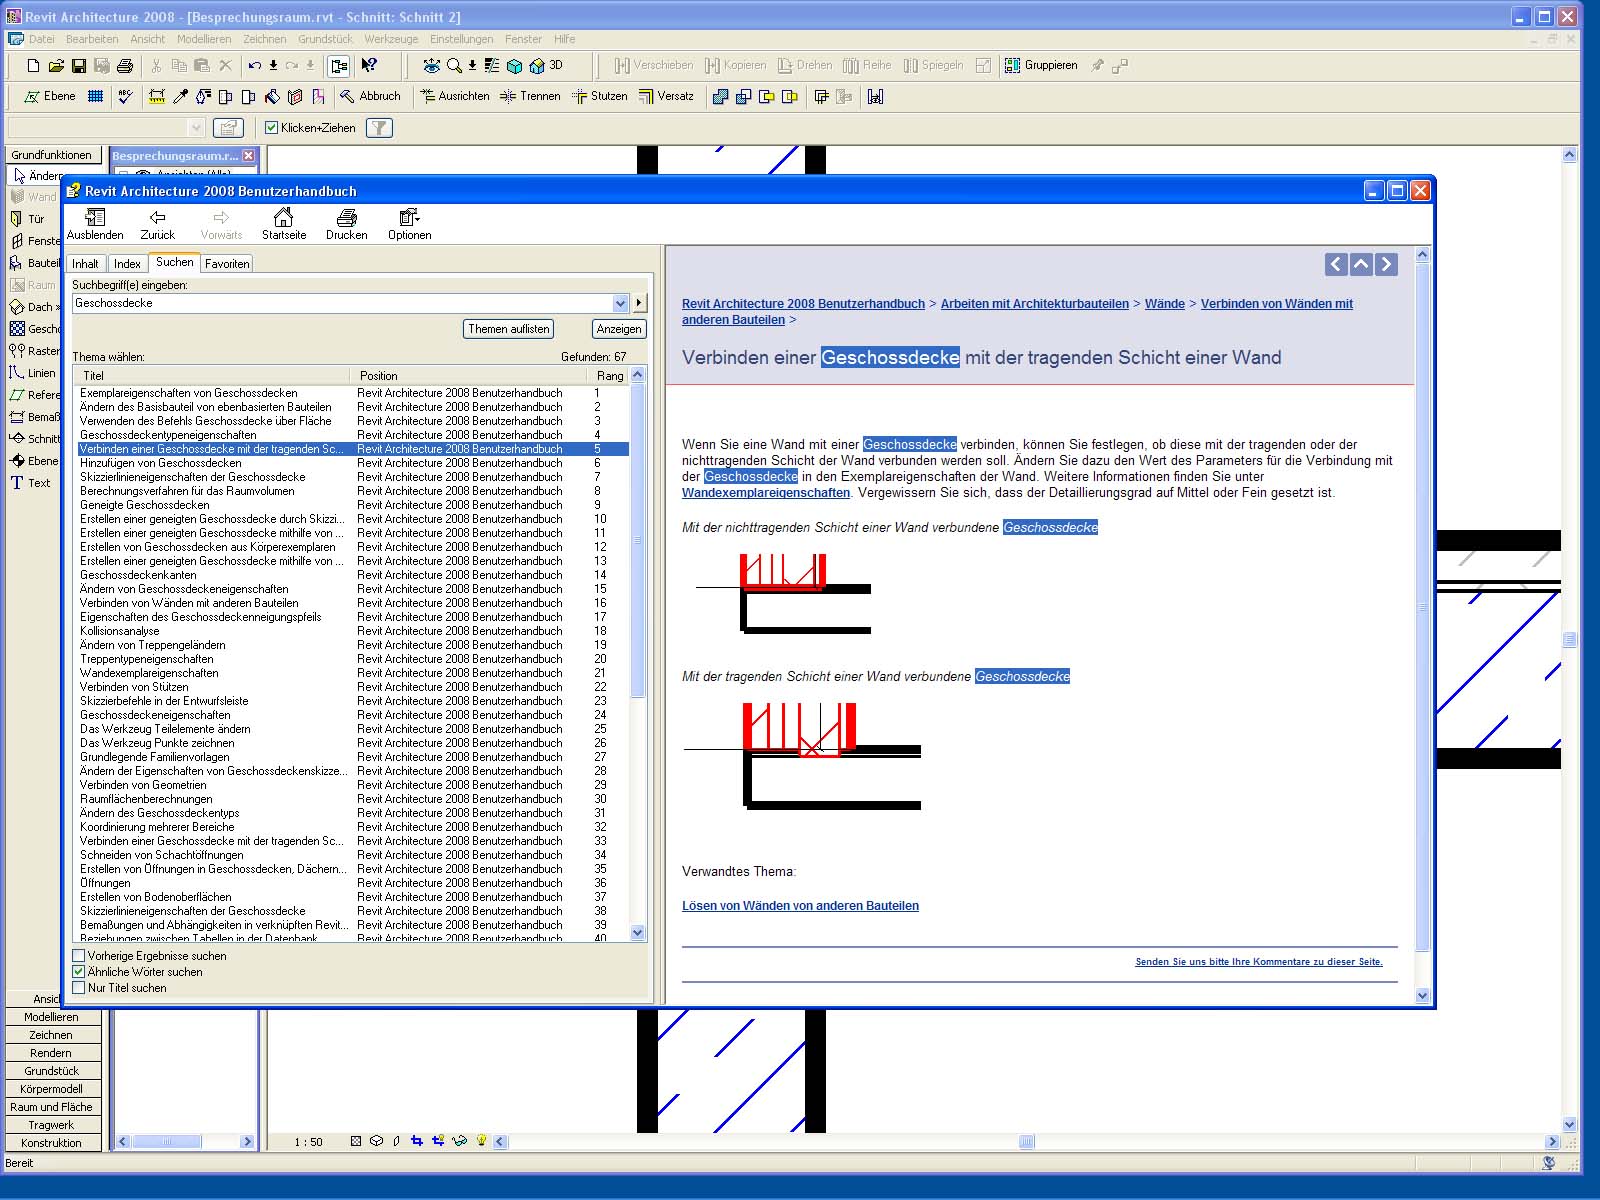
Task: Click the New file icon
Action: [x=33, y=66]
